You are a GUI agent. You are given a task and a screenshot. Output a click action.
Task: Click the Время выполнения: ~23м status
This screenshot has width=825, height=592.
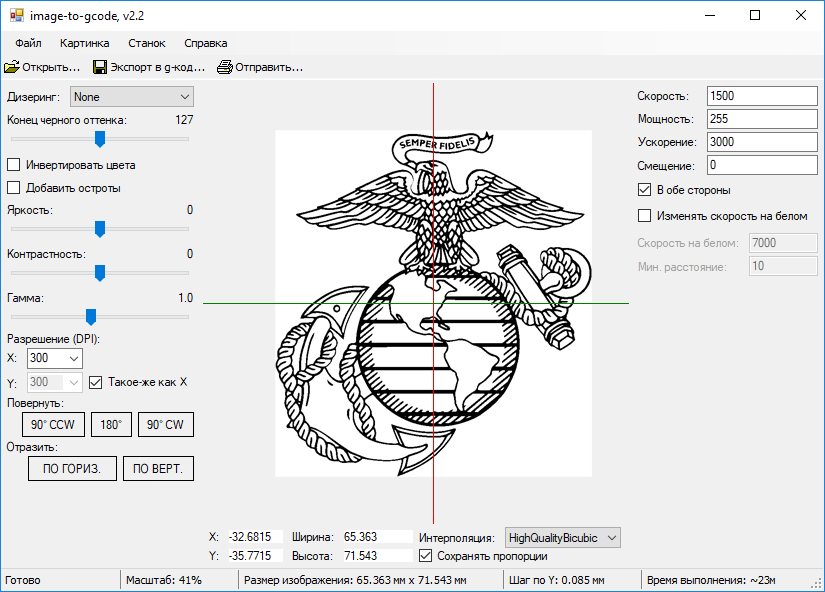711,580
